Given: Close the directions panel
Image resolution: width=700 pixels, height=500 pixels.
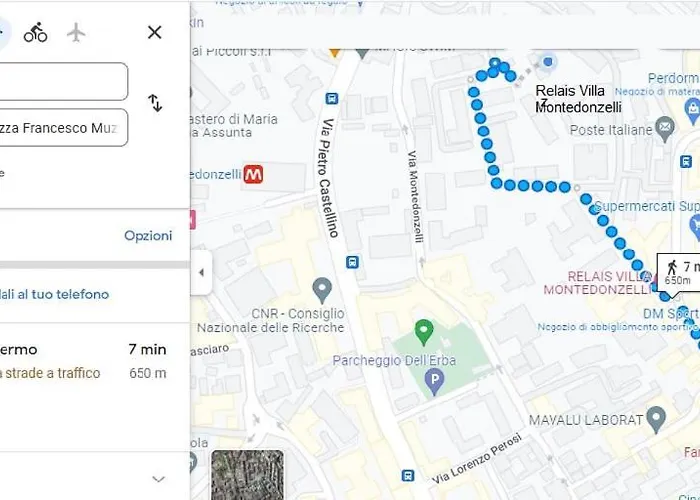Looking at the screenshot, I should point(154,32).
